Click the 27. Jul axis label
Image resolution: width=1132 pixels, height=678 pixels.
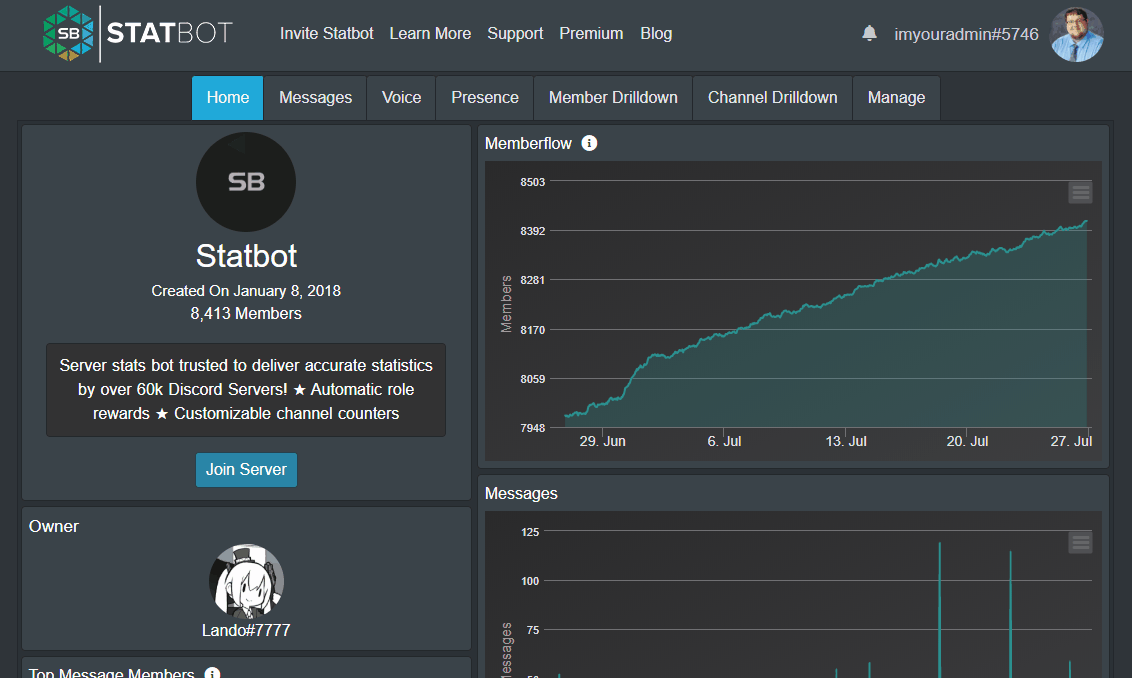[x=1071, y=441]
